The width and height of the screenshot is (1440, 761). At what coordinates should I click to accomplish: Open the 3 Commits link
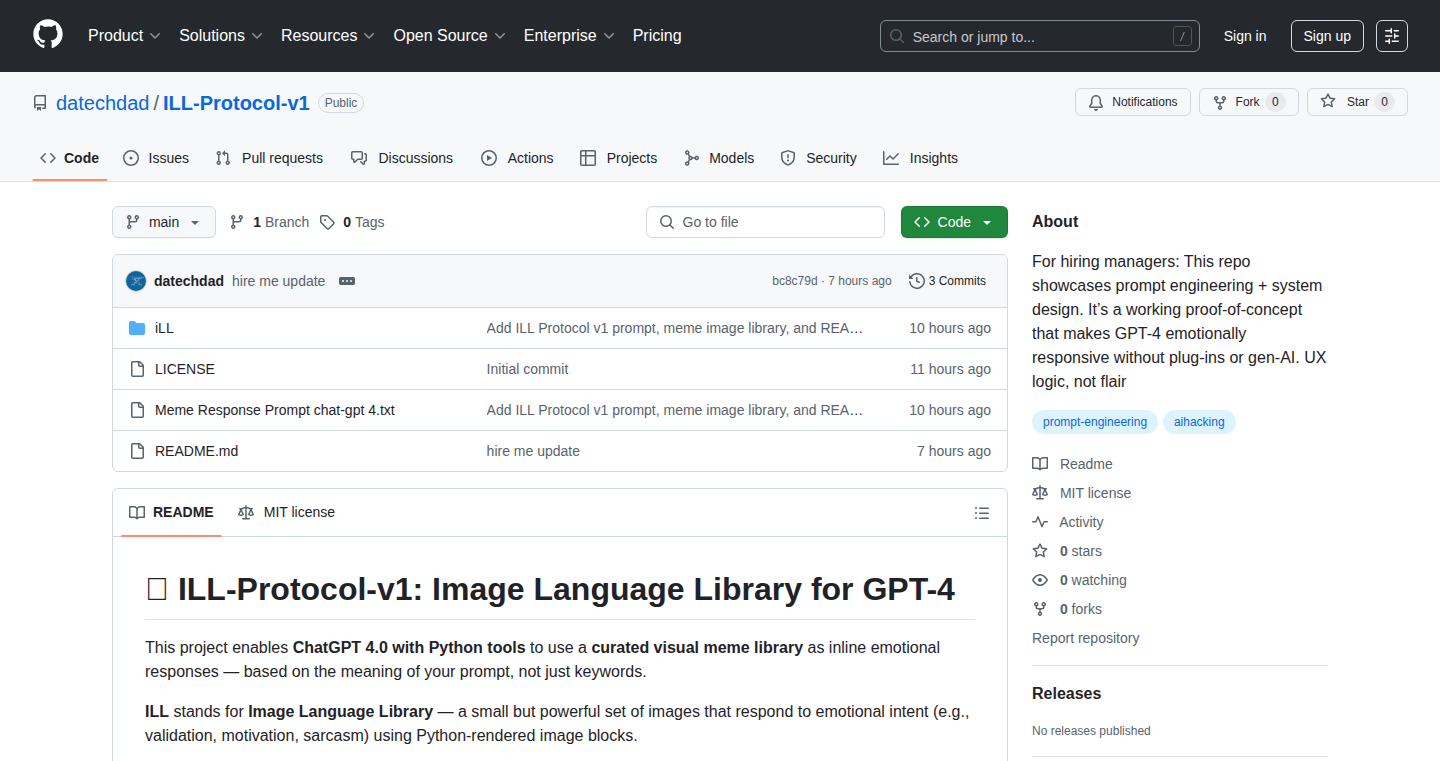point(947,281)
